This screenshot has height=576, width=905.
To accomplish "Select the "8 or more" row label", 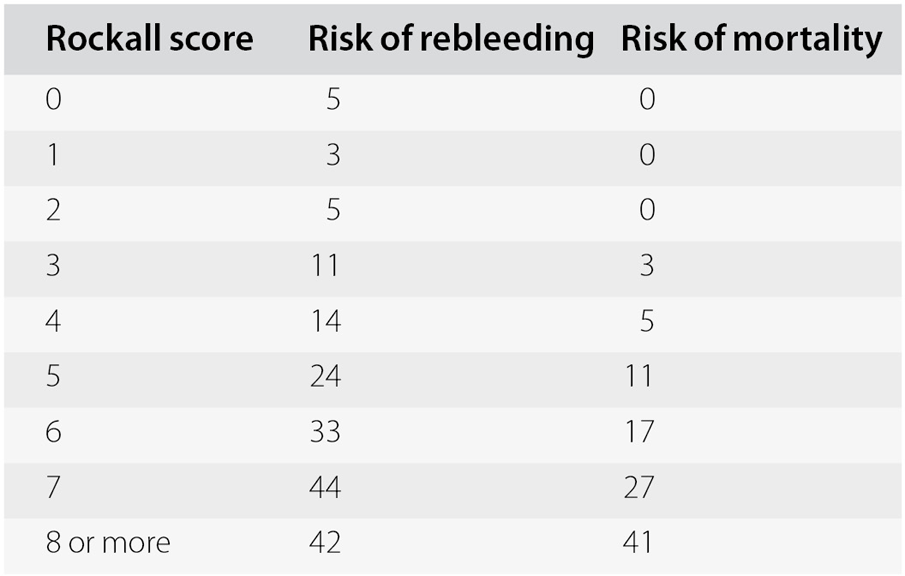I will [108, 542].
